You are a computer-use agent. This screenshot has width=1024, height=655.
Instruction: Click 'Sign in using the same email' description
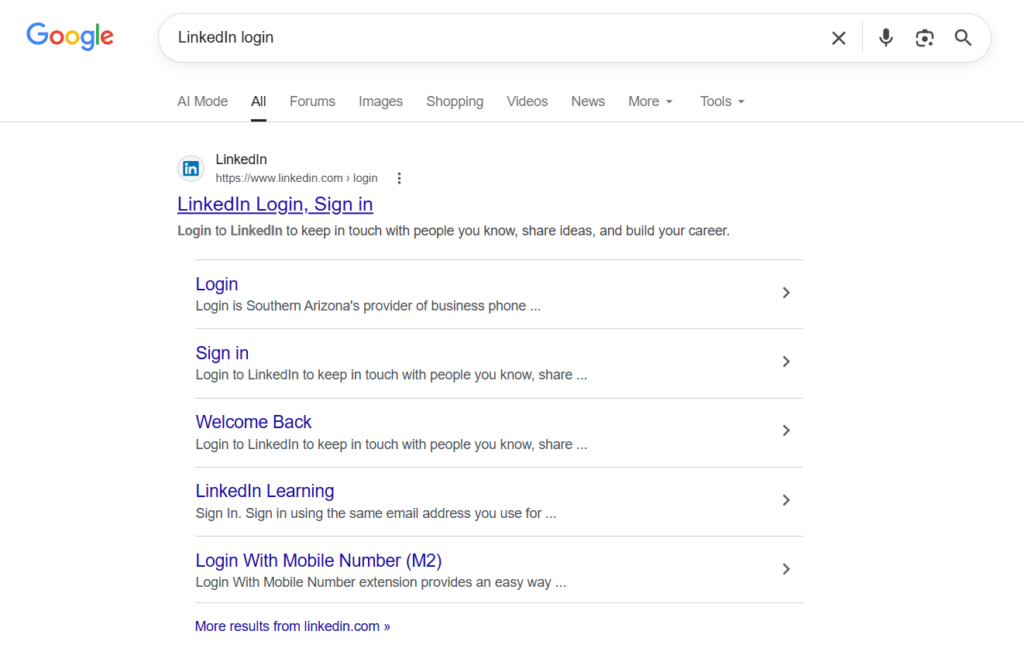(376, 513)
